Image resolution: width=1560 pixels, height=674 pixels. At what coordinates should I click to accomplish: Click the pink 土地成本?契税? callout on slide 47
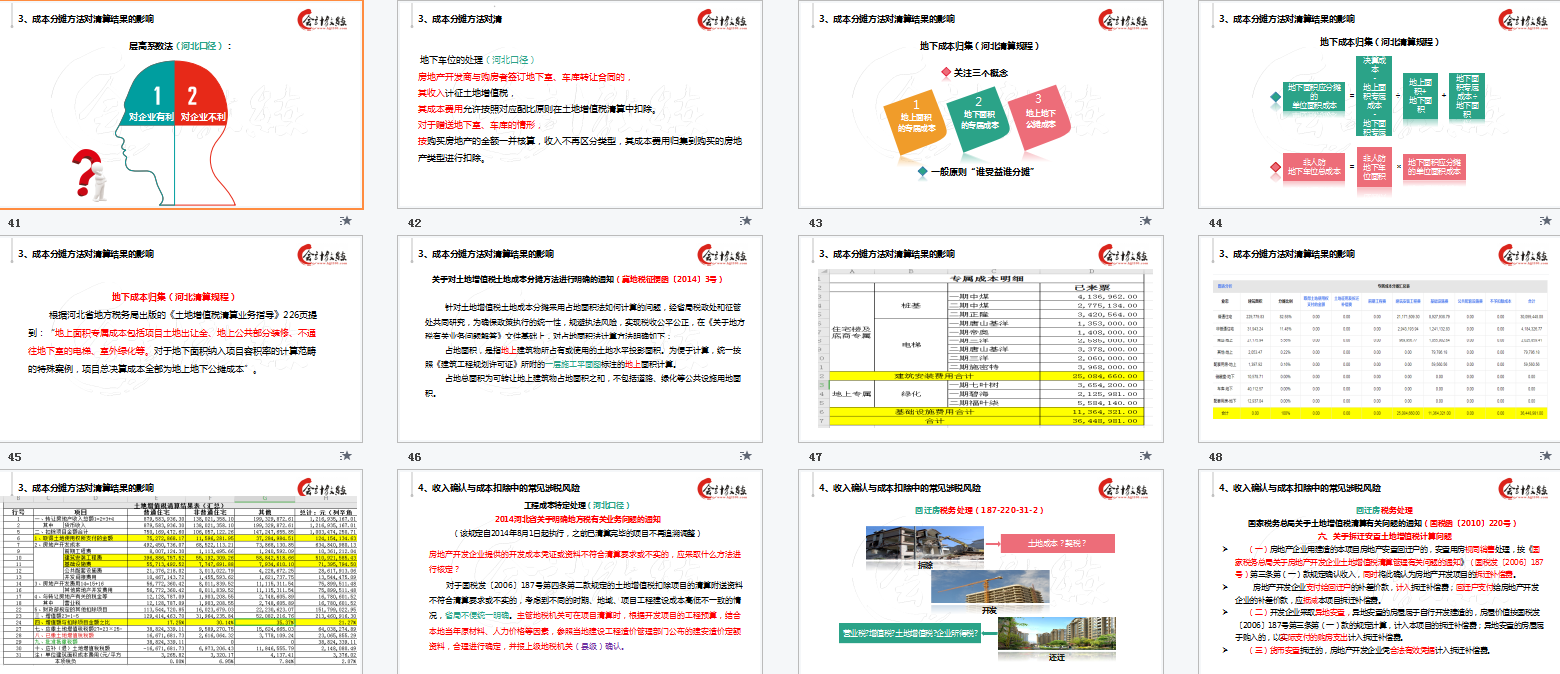pos(1057,543)
